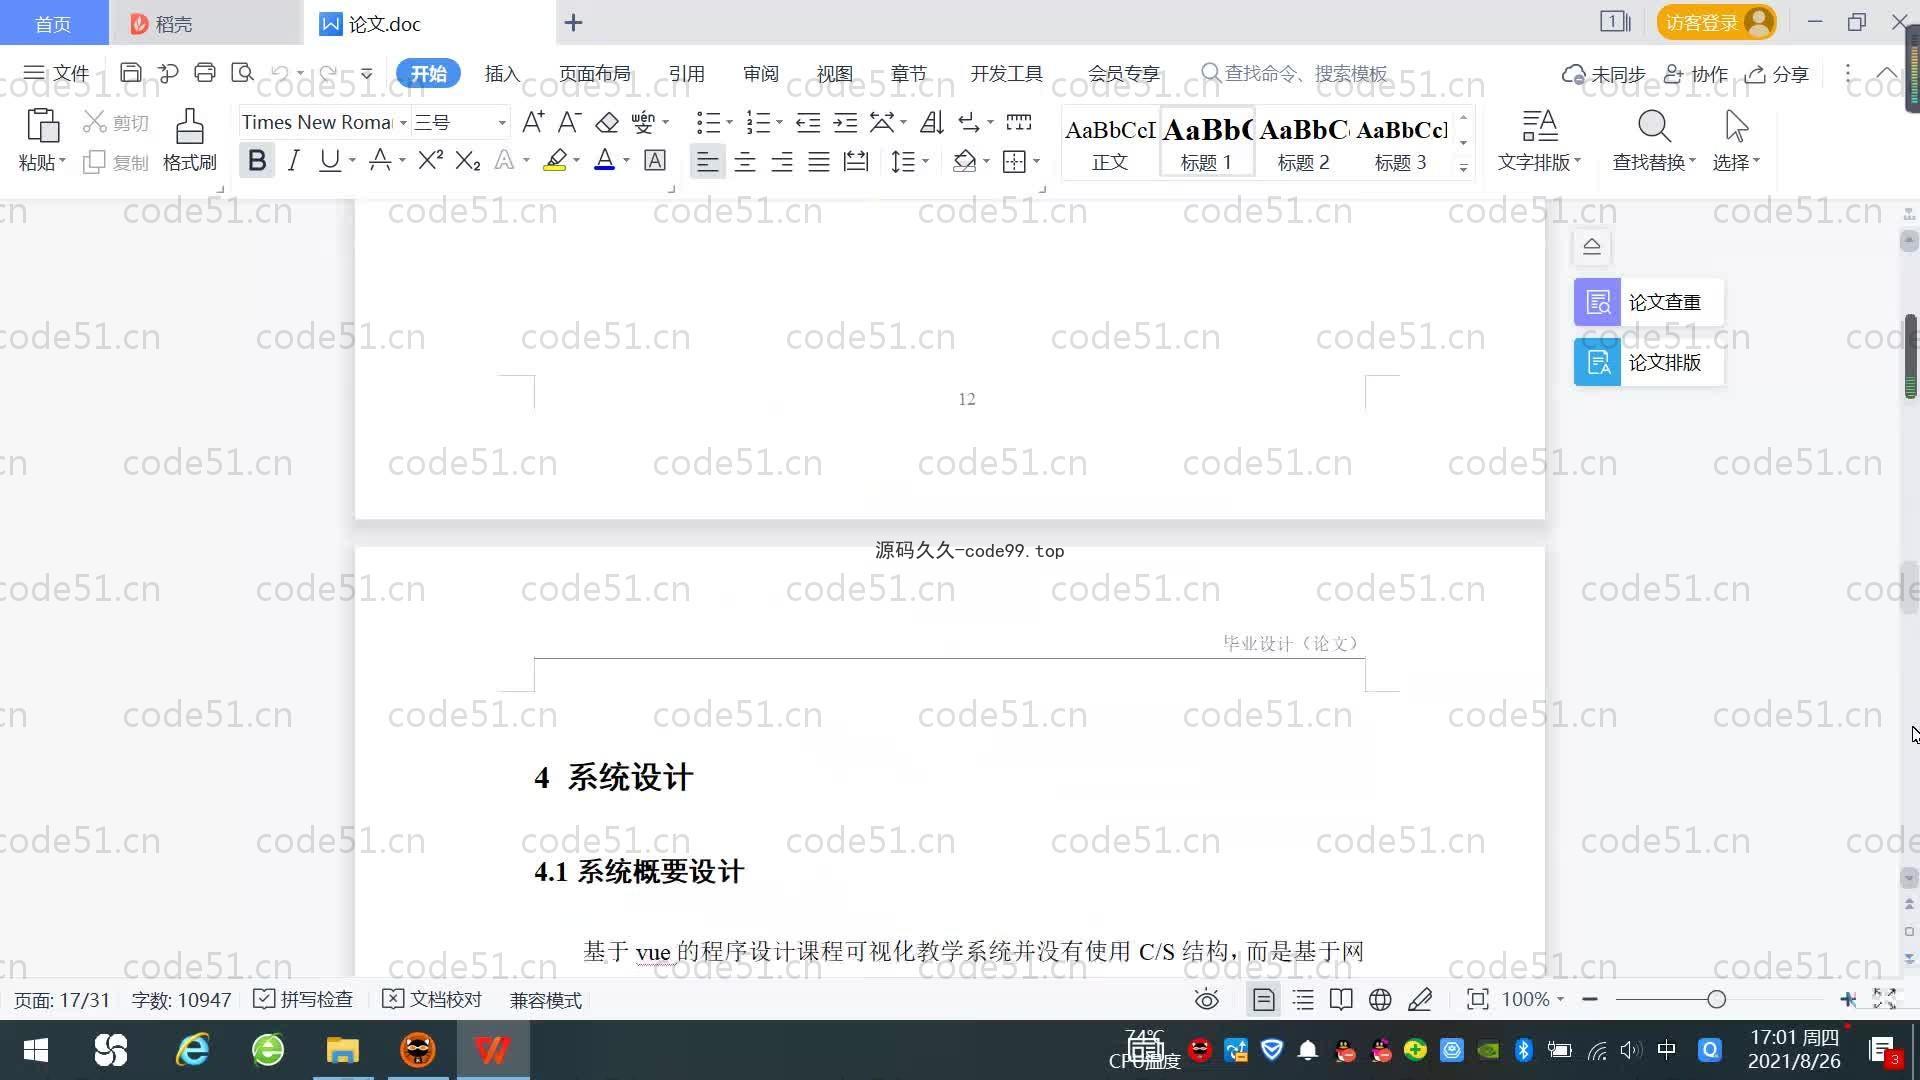
Task: Click the Sort icon
Action: (x=932, y=122)
